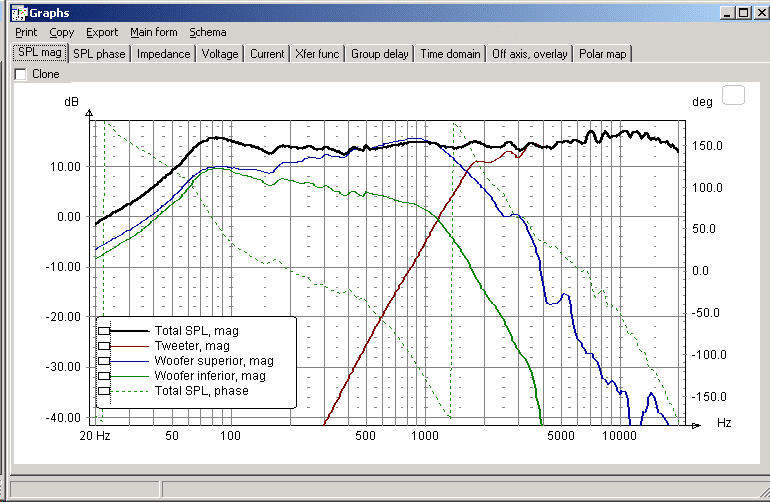Toggle the Woofer superior, mag legend checkbox
The image size is (770, 502).
point(104,361)
